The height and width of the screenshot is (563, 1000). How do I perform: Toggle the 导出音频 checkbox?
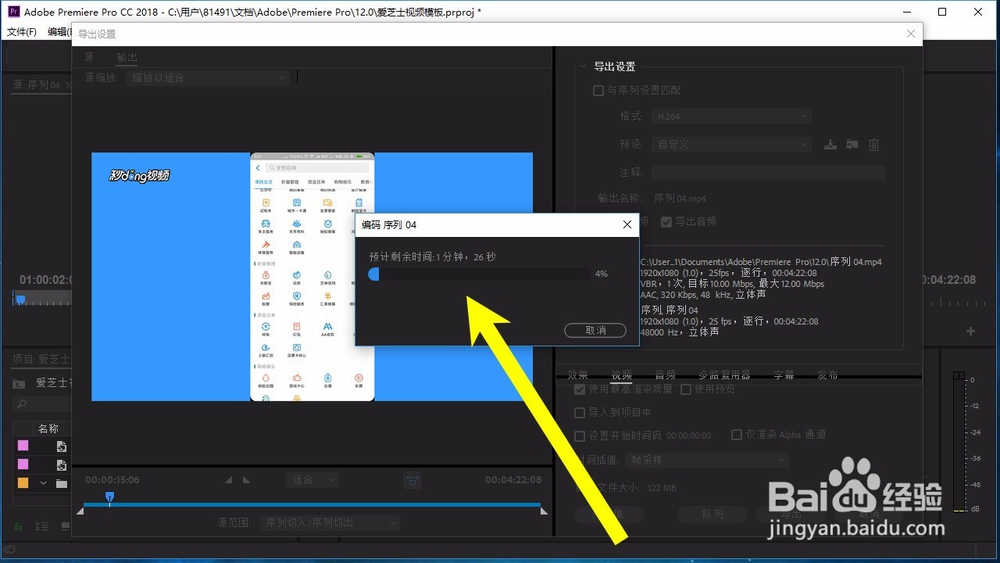[x=666, y=222]
